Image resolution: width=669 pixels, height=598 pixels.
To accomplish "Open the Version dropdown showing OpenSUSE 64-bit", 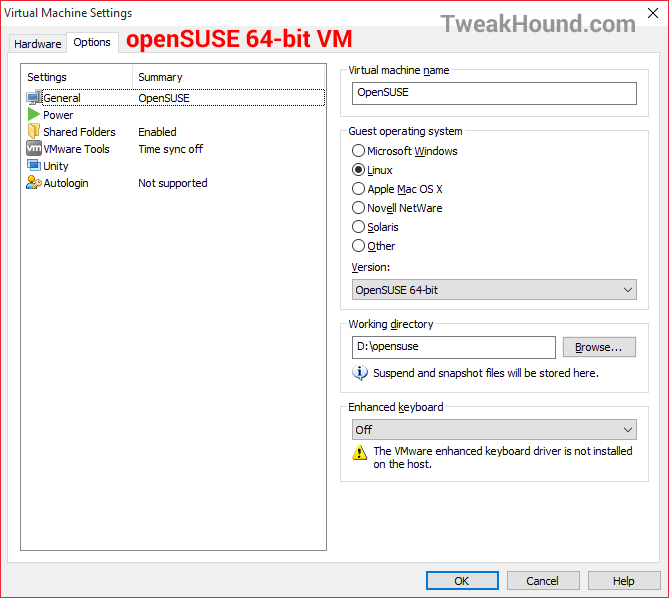I will point(494,290).
